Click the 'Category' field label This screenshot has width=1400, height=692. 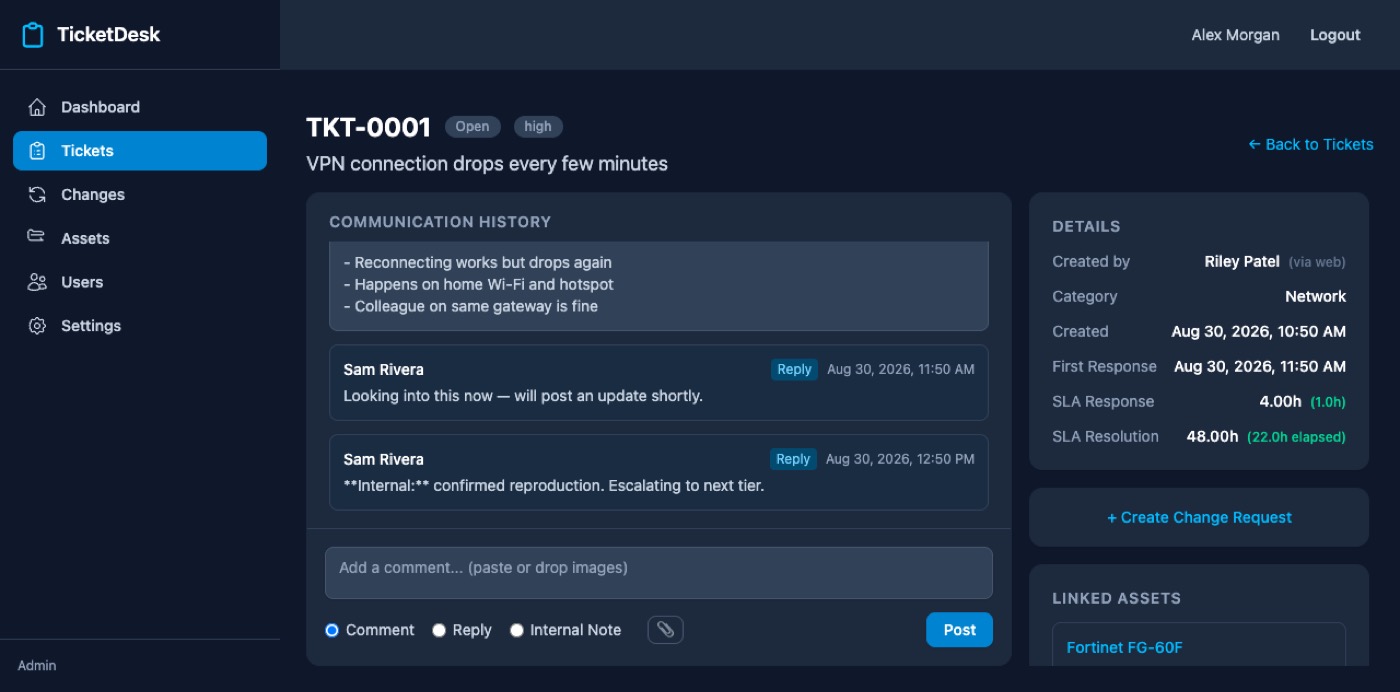pyautogui.click(x=1085, y=296)
